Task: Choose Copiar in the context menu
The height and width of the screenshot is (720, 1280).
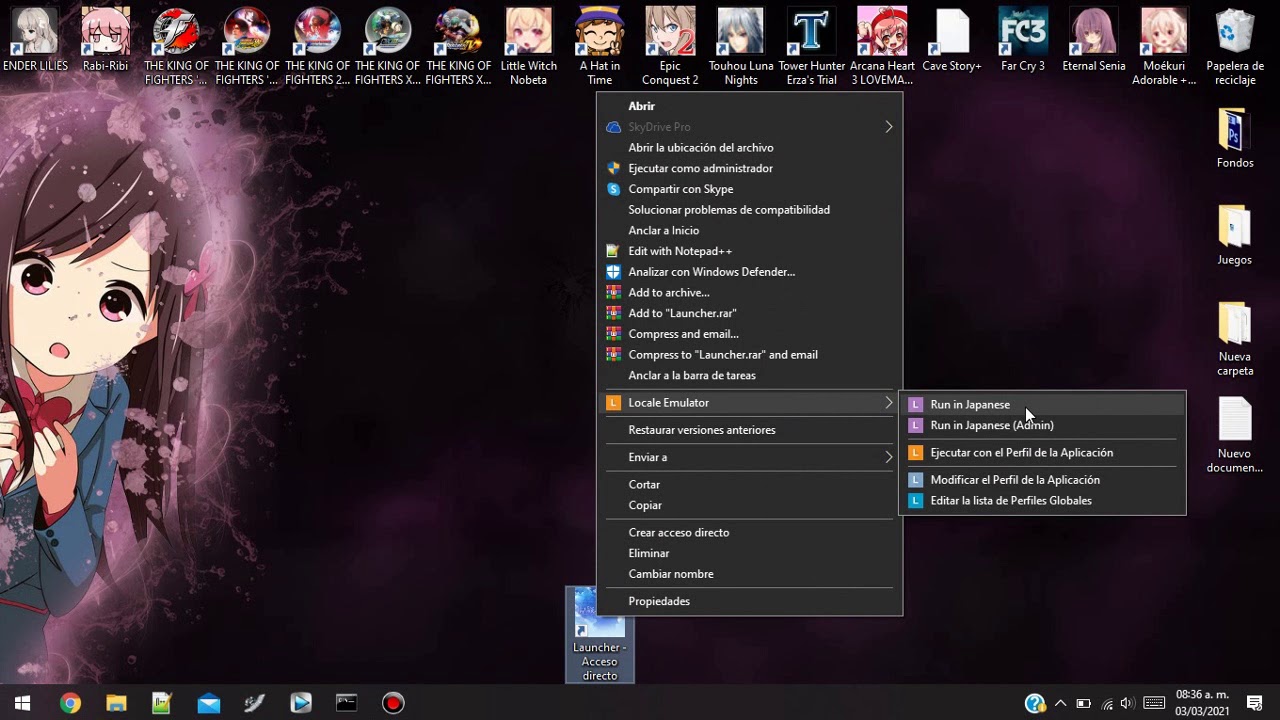Action: coord(749,505)
